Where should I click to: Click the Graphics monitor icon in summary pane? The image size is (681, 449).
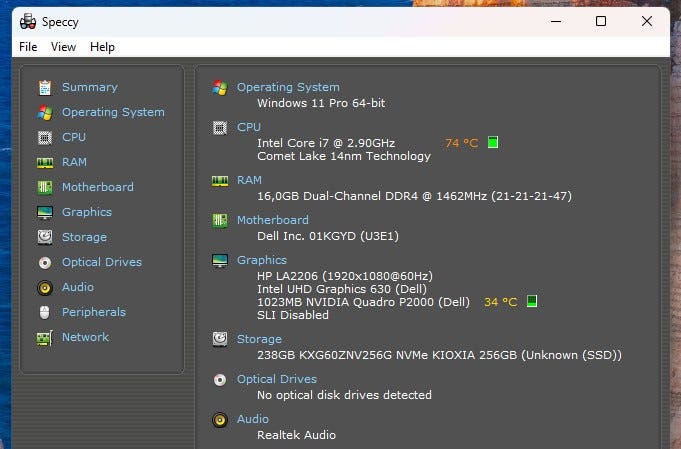tap(220, 261)
